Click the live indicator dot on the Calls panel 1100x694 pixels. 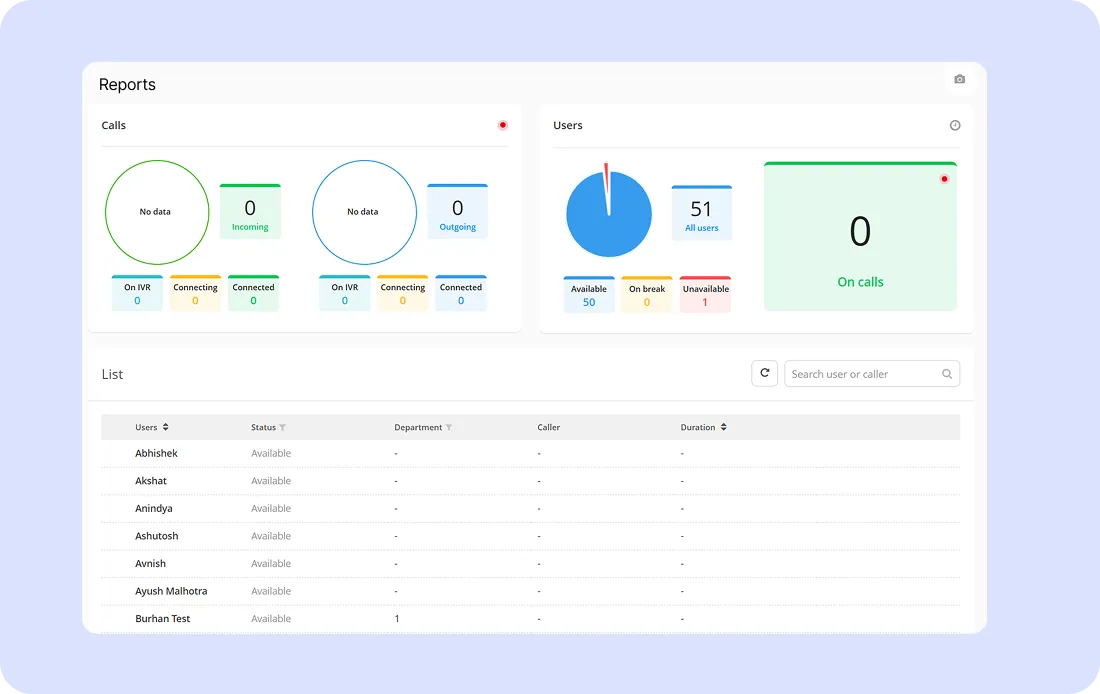coord(503,124)
